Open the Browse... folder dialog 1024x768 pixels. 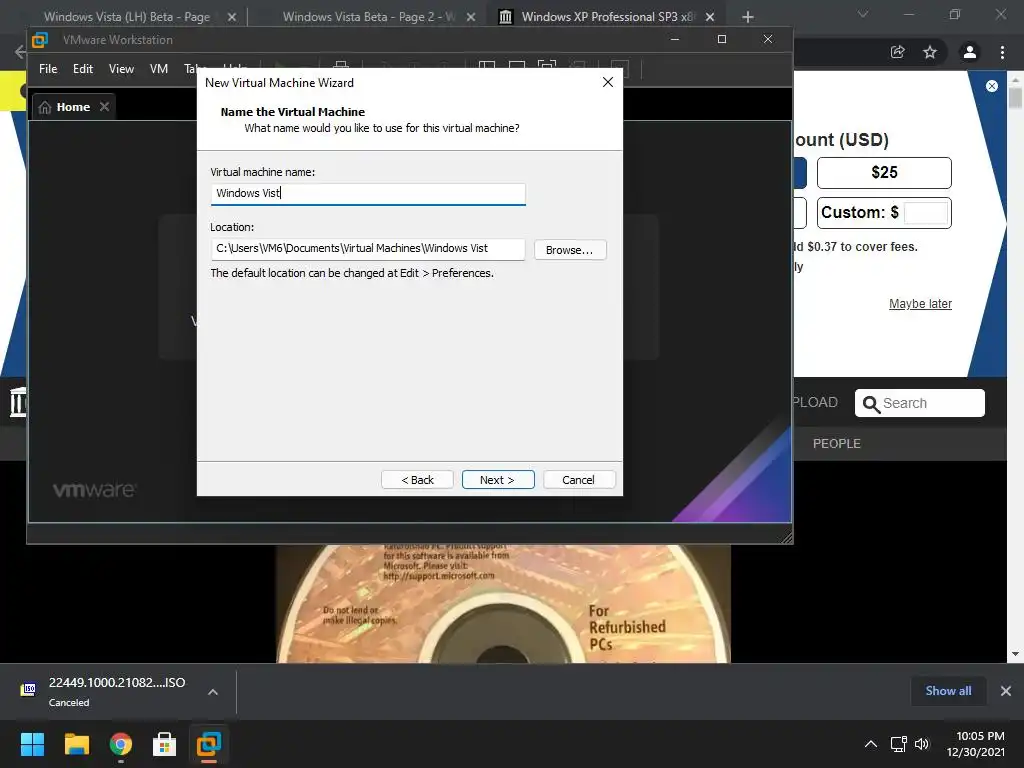[569, 250]
